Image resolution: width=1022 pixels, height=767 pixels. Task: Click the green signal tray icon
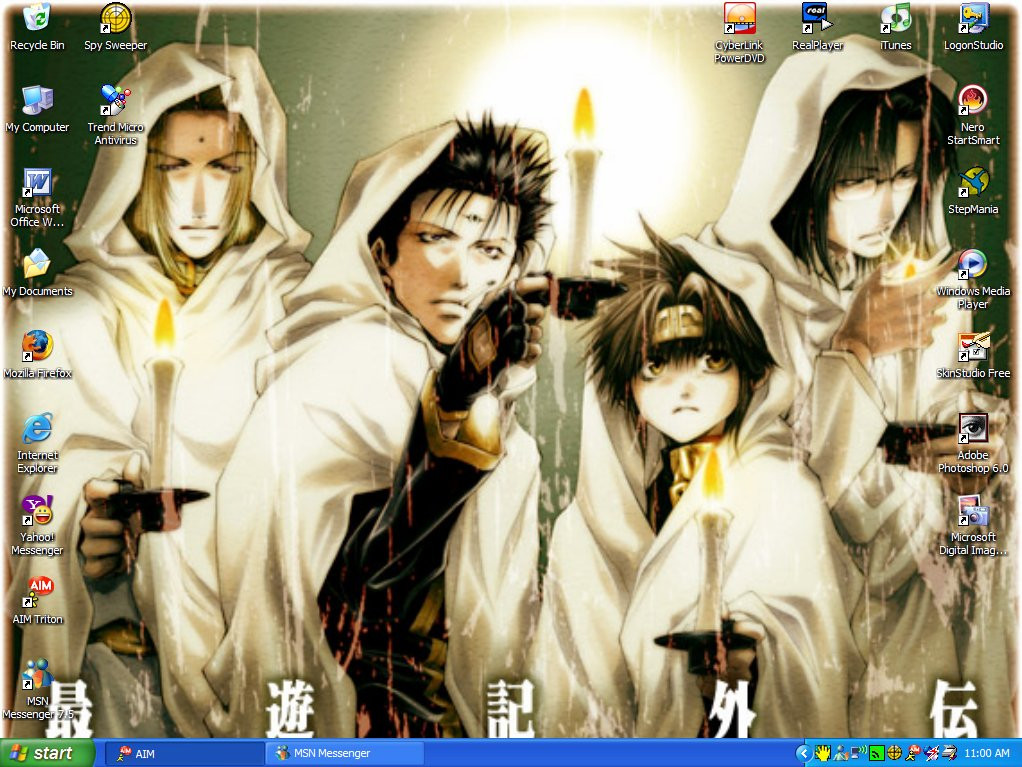877,754
